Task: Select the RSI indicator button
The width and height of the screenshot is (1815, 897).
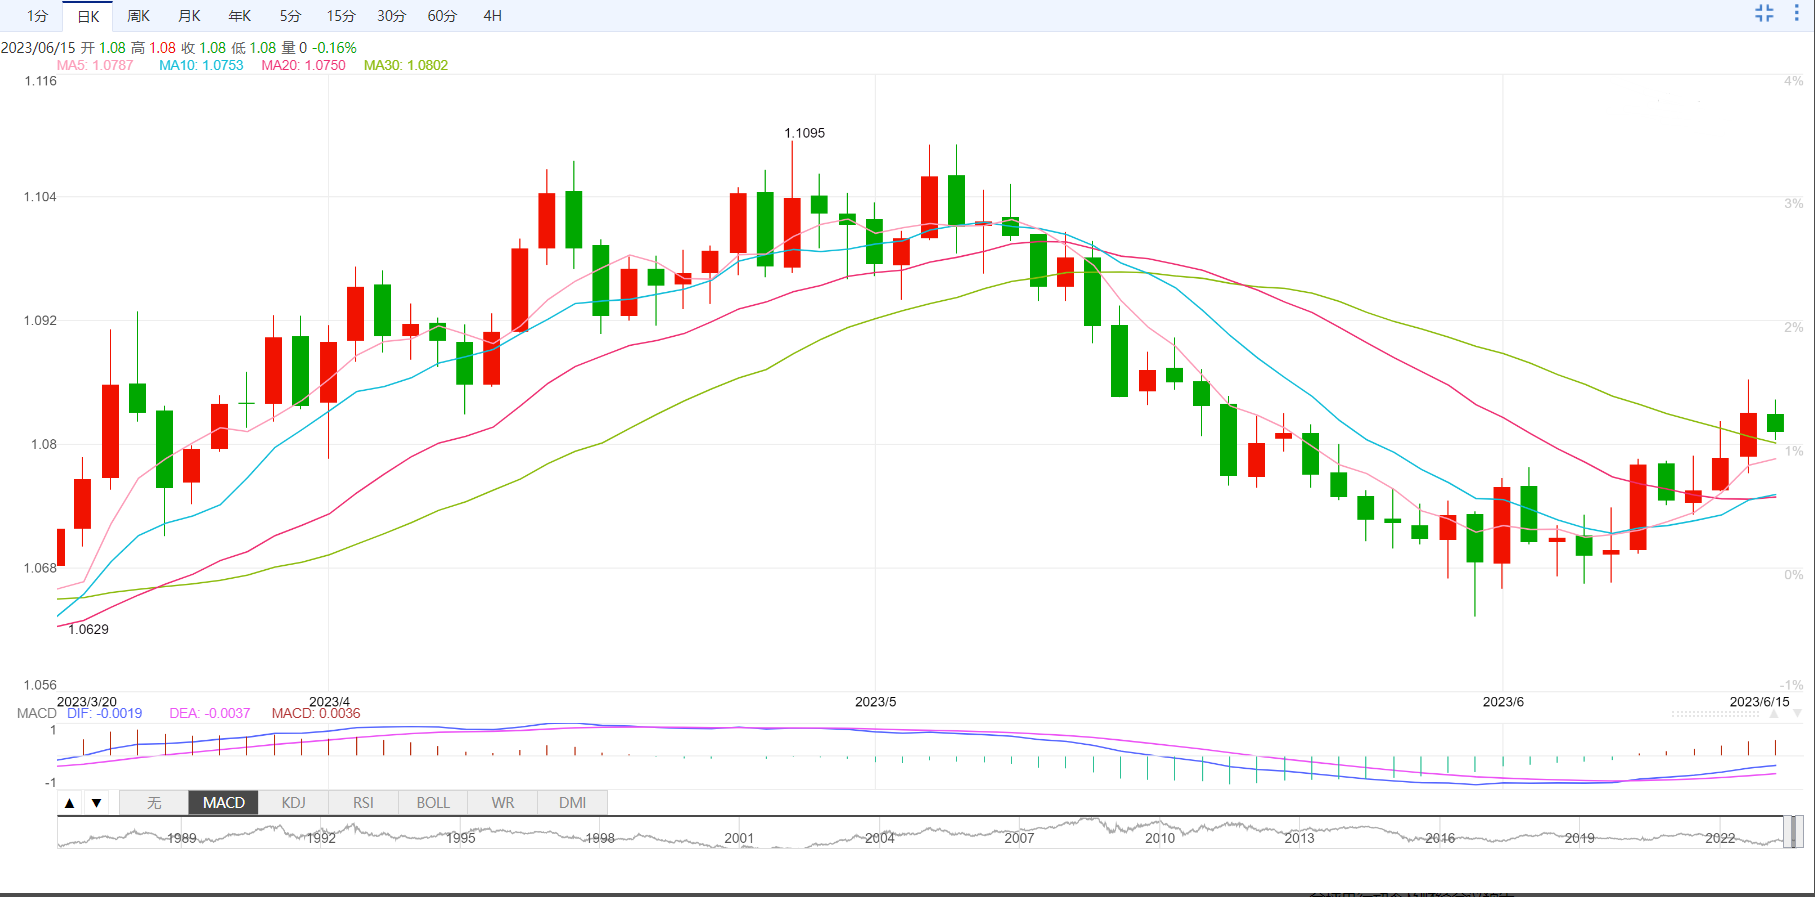Action: 363,803
